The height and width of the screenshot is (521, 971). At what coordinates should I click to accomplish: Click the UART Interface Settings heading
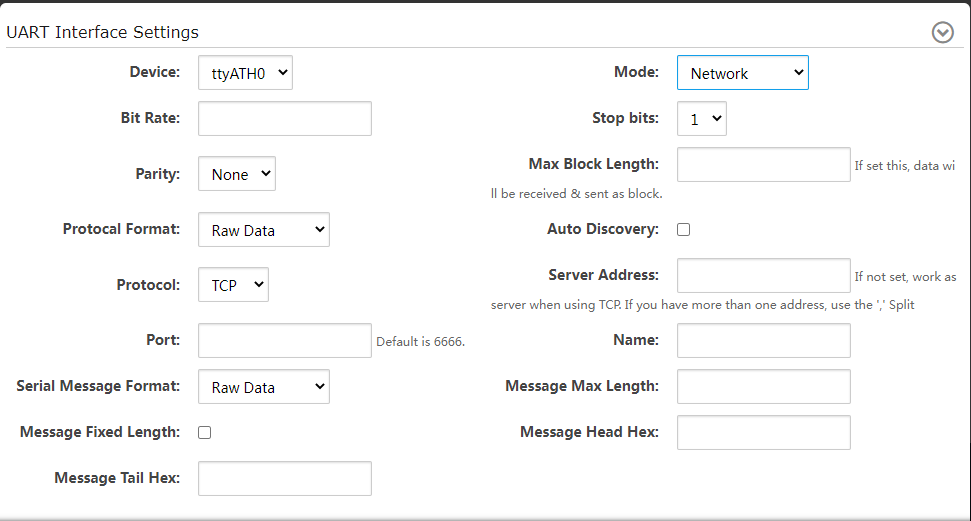(x=103, y=32)
